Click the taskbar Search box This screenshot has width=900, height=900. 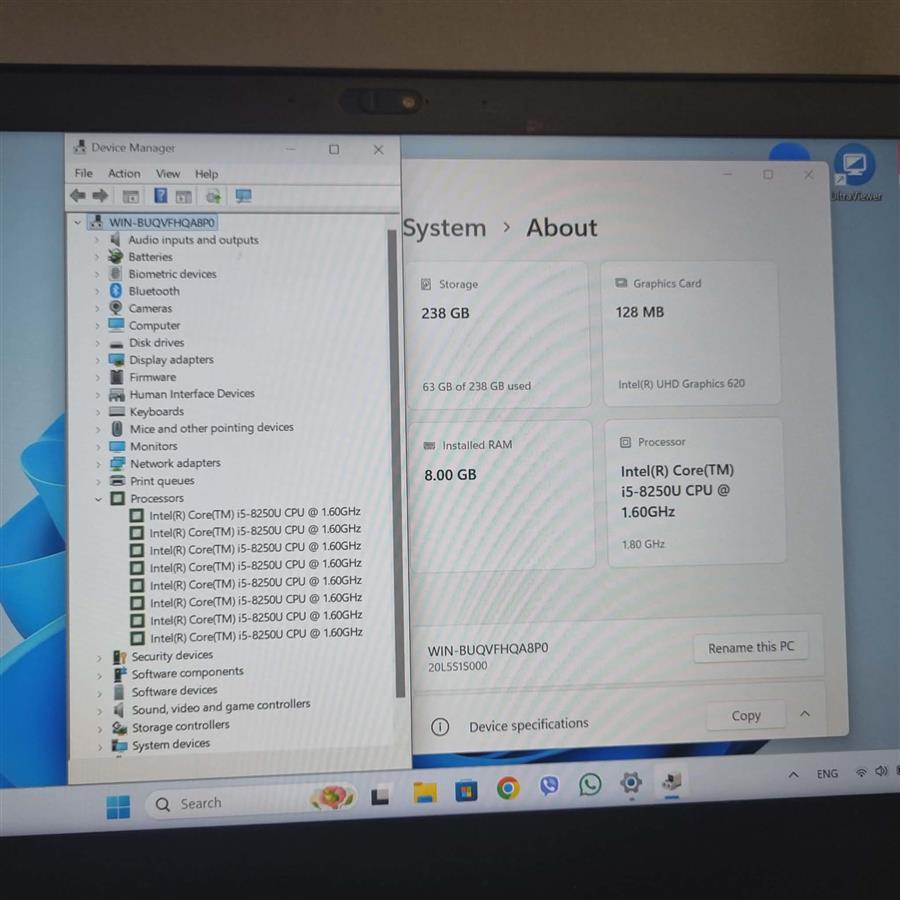pos(225,803)
